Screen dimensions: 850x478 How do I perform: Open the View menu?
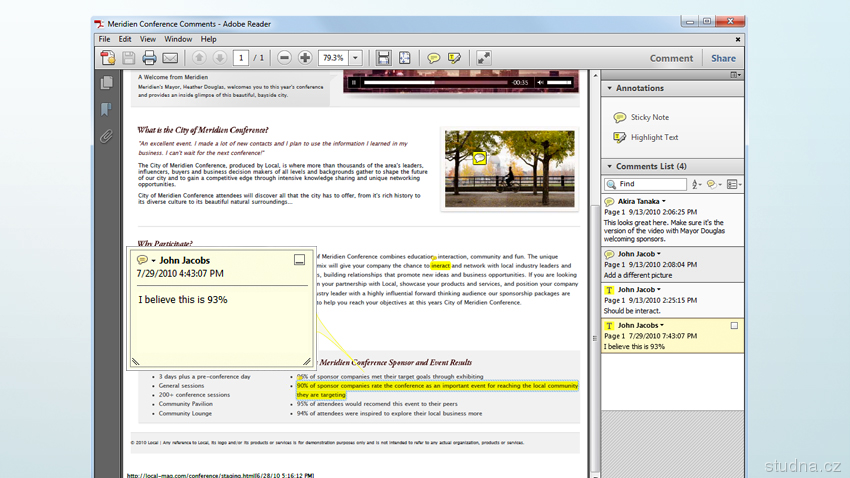tap(148, 39)
